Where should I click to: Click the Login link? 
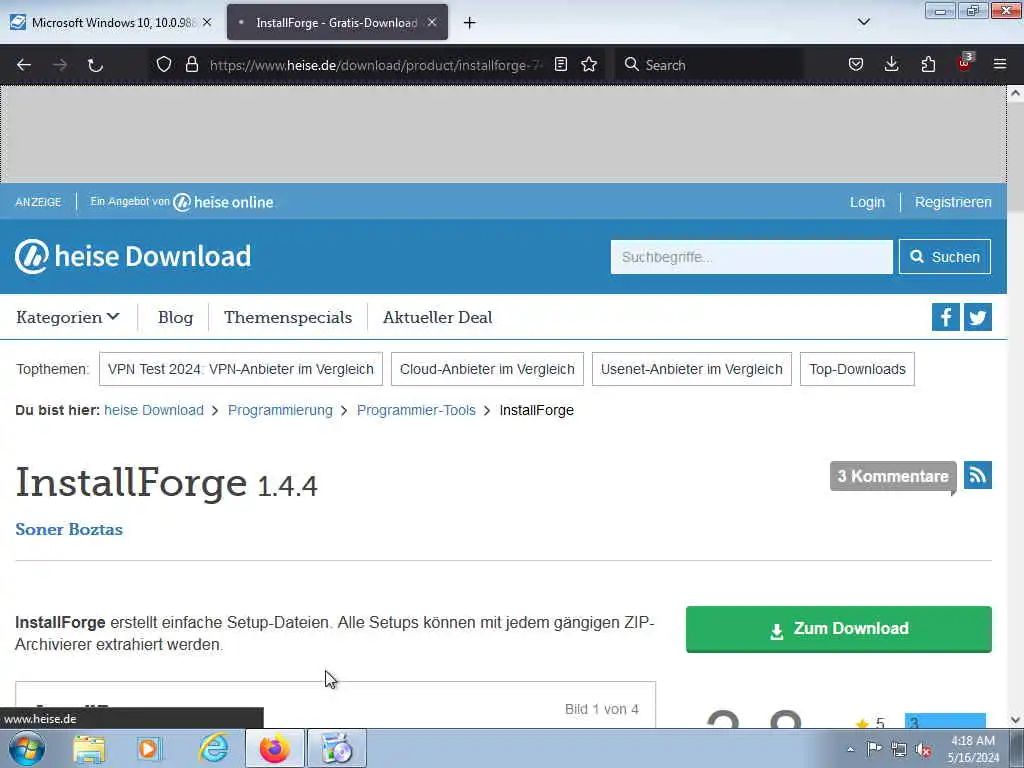[x=867, y=202]
